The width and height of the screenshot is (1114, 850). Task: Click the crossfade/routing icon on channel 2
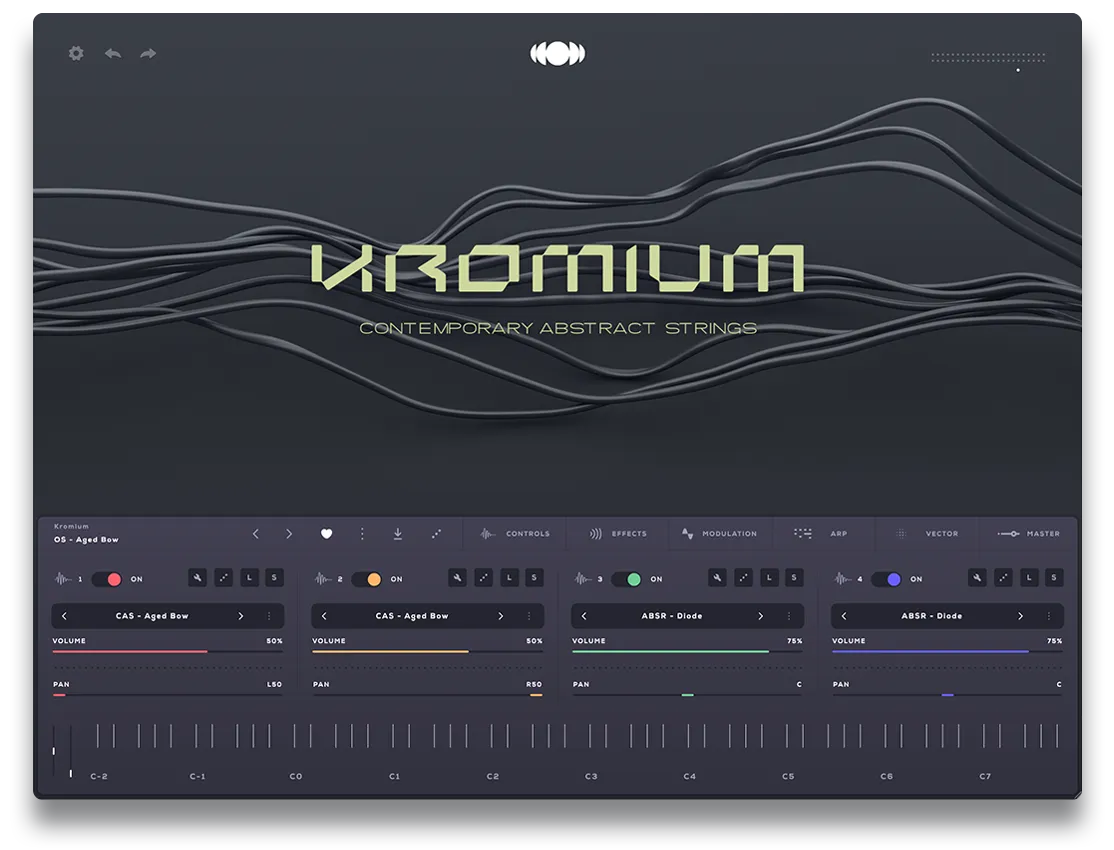click(483, 577)
